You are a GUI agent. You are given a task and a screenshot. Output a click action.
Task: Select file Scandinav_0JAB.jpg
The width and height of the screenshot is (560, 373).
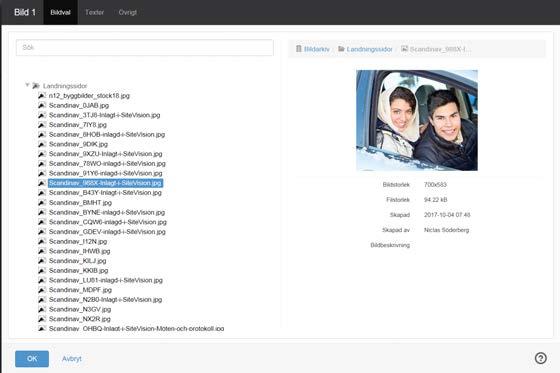point(79,105)
